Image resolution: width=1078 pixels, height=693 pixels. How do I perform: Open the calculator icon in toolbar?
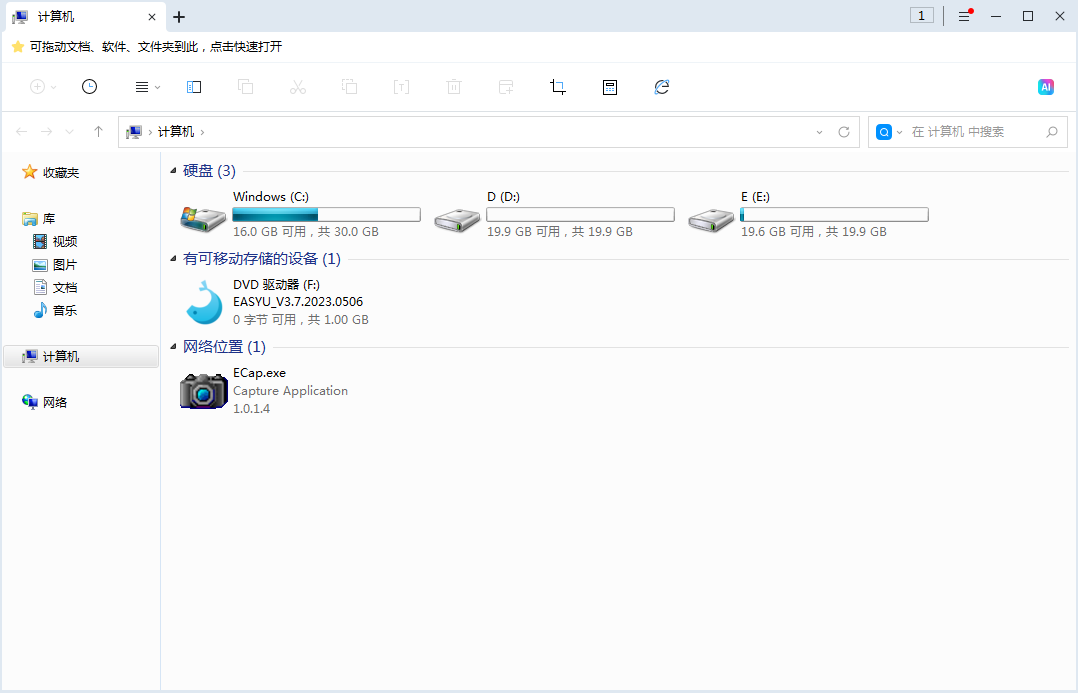(610, 87)
